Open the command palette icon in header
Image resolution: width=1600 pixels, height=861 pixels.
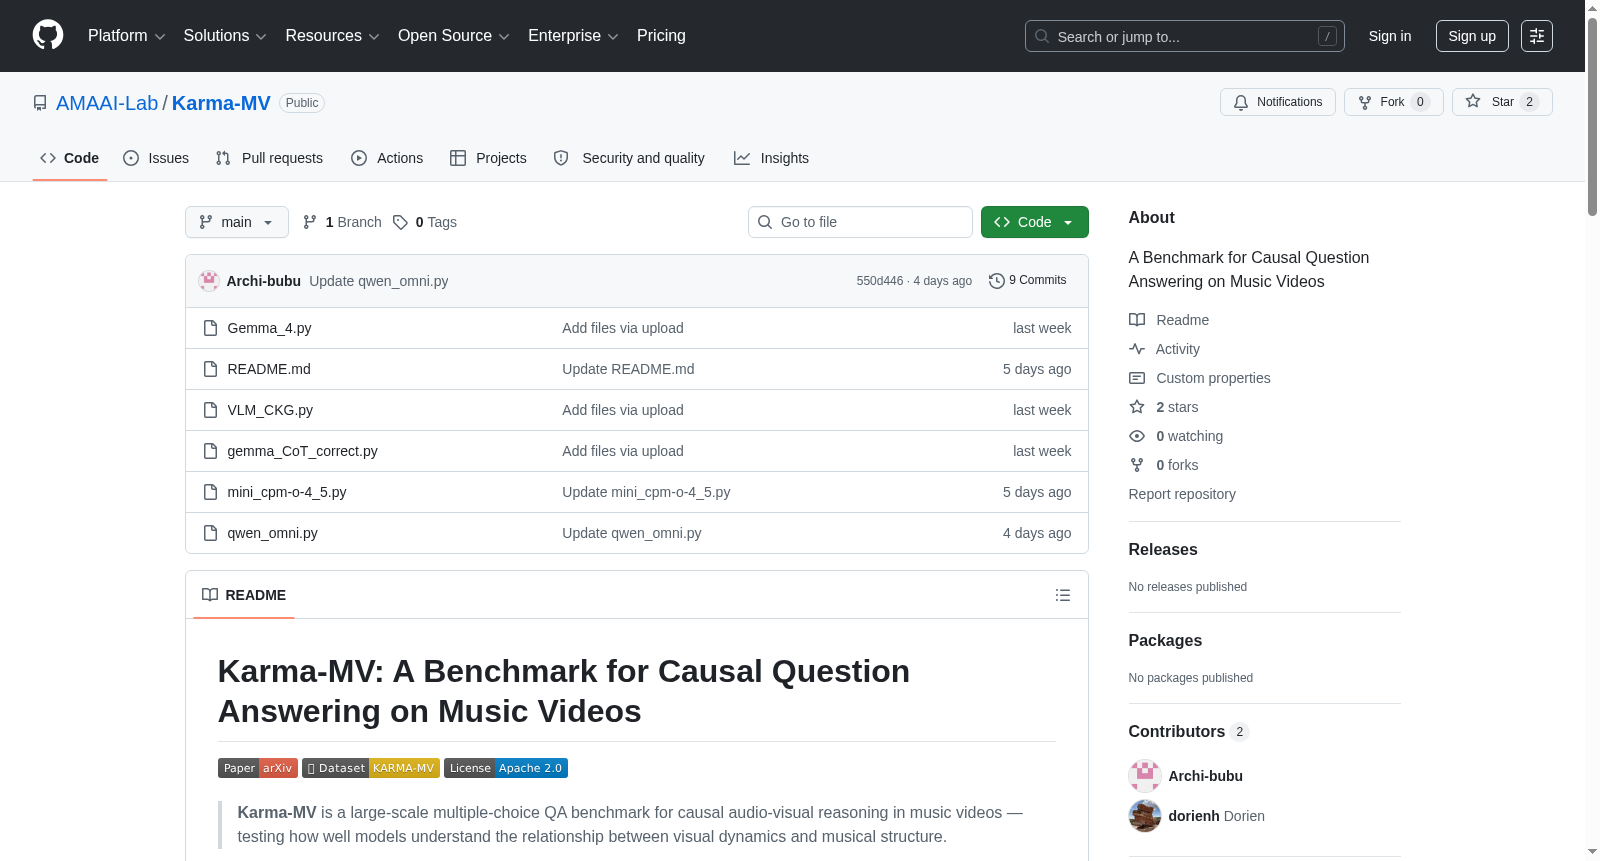[1536, 36]
